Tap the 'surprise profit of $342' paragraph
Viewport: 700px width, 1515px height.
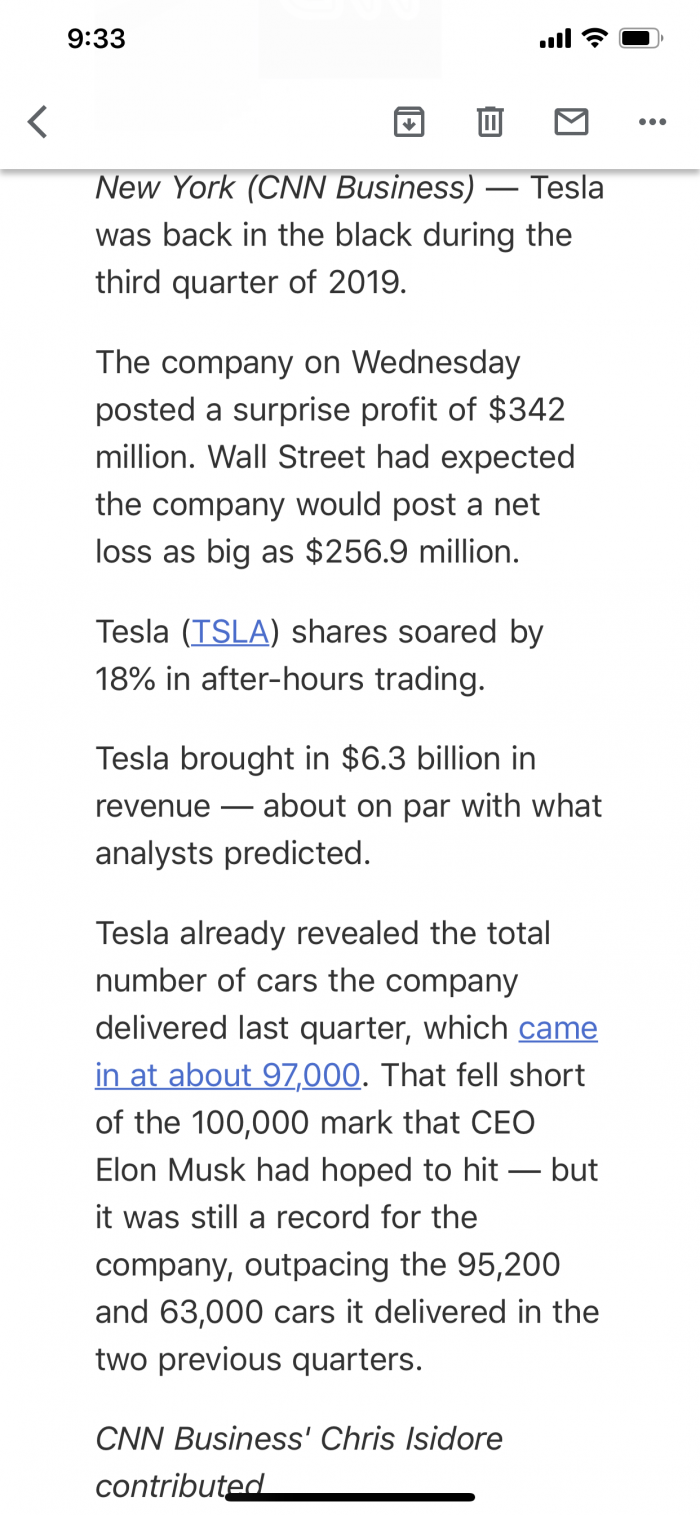pyautogui.click(x=336, y=457)
